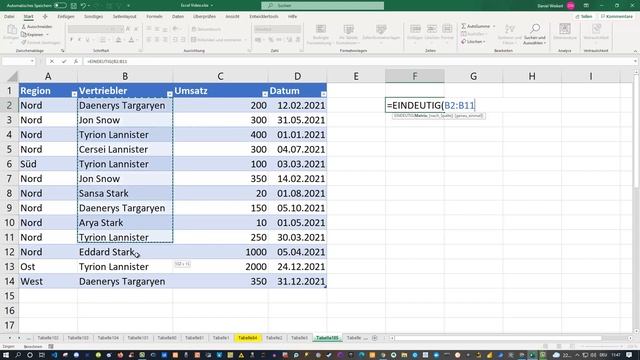This screenshot has height=360, width=640.
Task: Open the Überprüfen ribbon tab
Action: pyautogui.click(x=204, y=16)
